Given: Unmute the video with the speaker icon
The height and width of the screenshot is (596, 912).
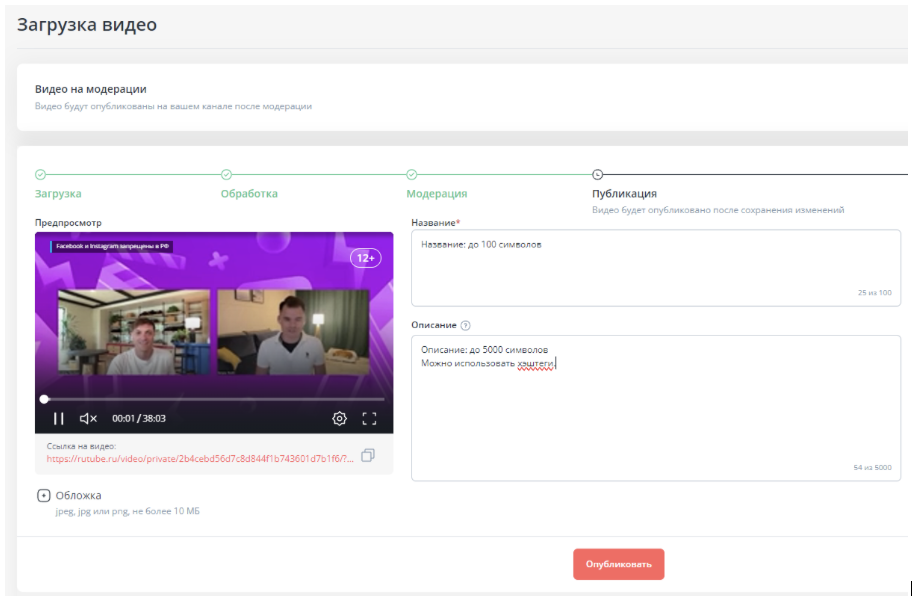Looking at the screenshot, I should click(x=88, y=418).
